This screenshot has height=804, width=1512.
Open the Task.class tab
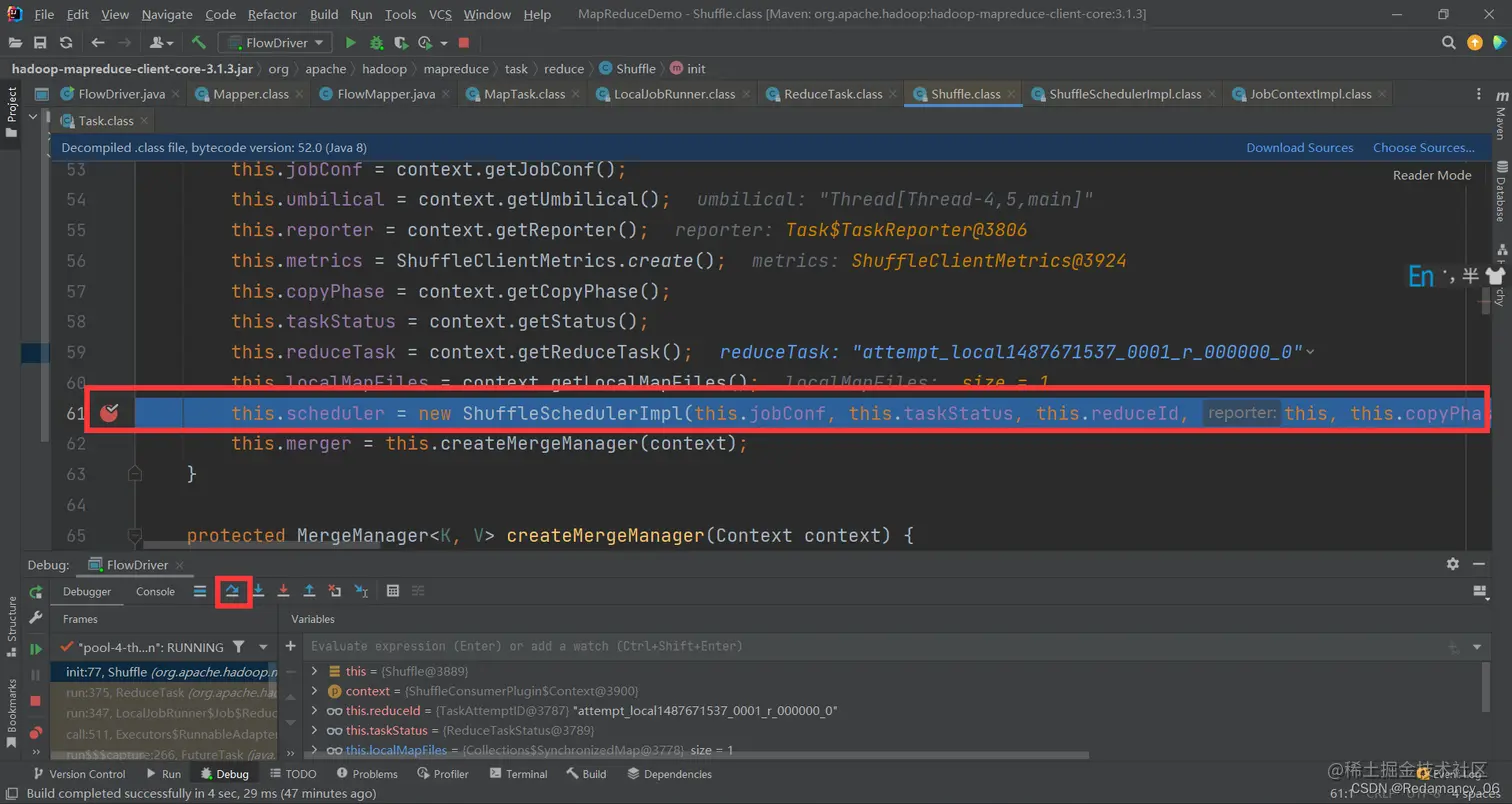106,121
